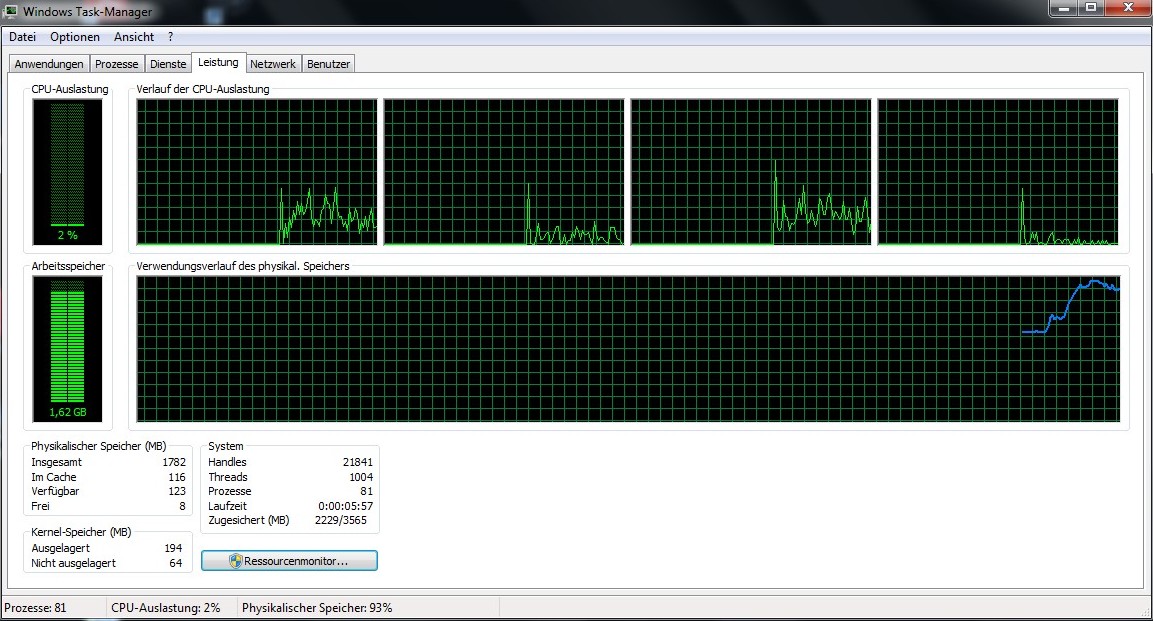1153x621 pixels.
Task: Click the Insgesamt value 1782
Action: click(174, 462)
